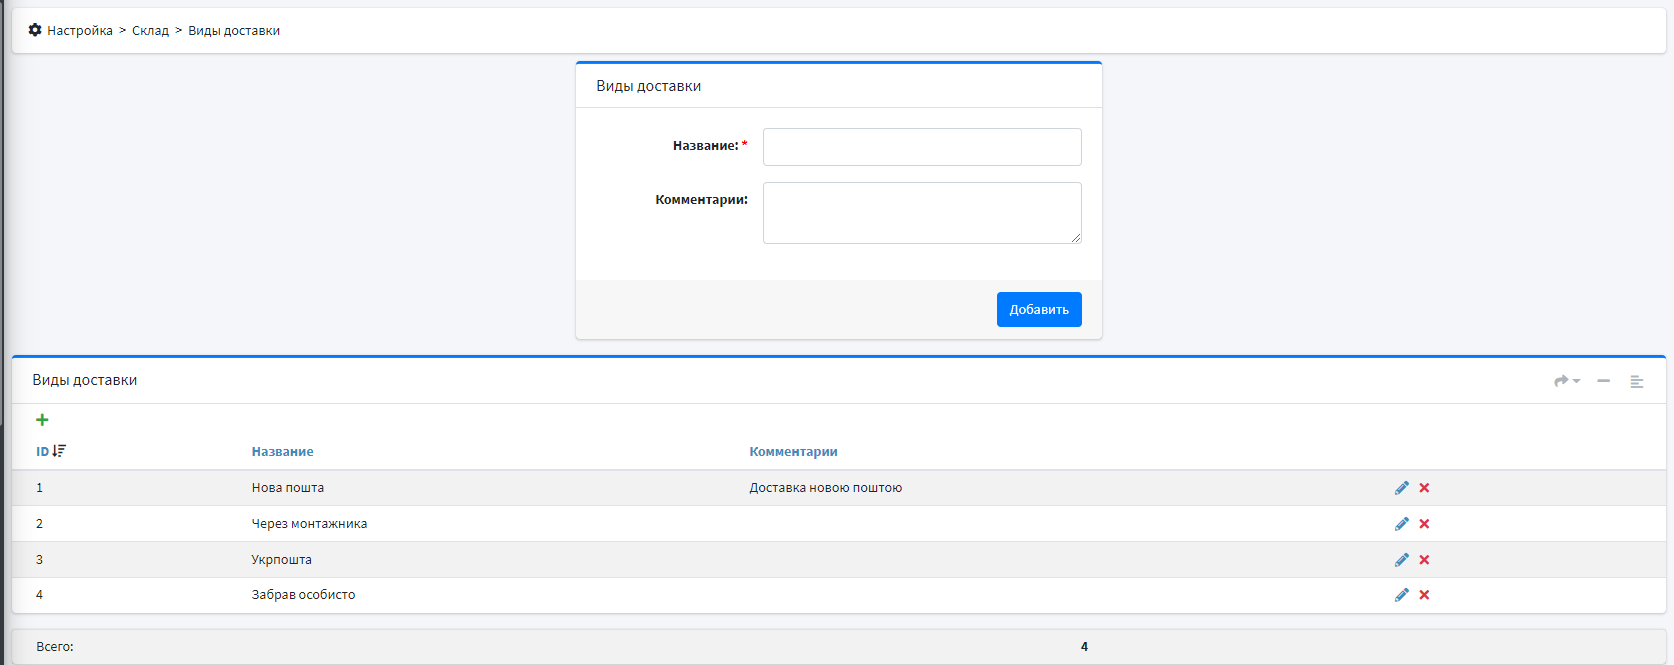The width and height of the screenshot is (1674, 665).
Task: Delete the Укрпошта delivery type
Action: [x=1424, y=560]
